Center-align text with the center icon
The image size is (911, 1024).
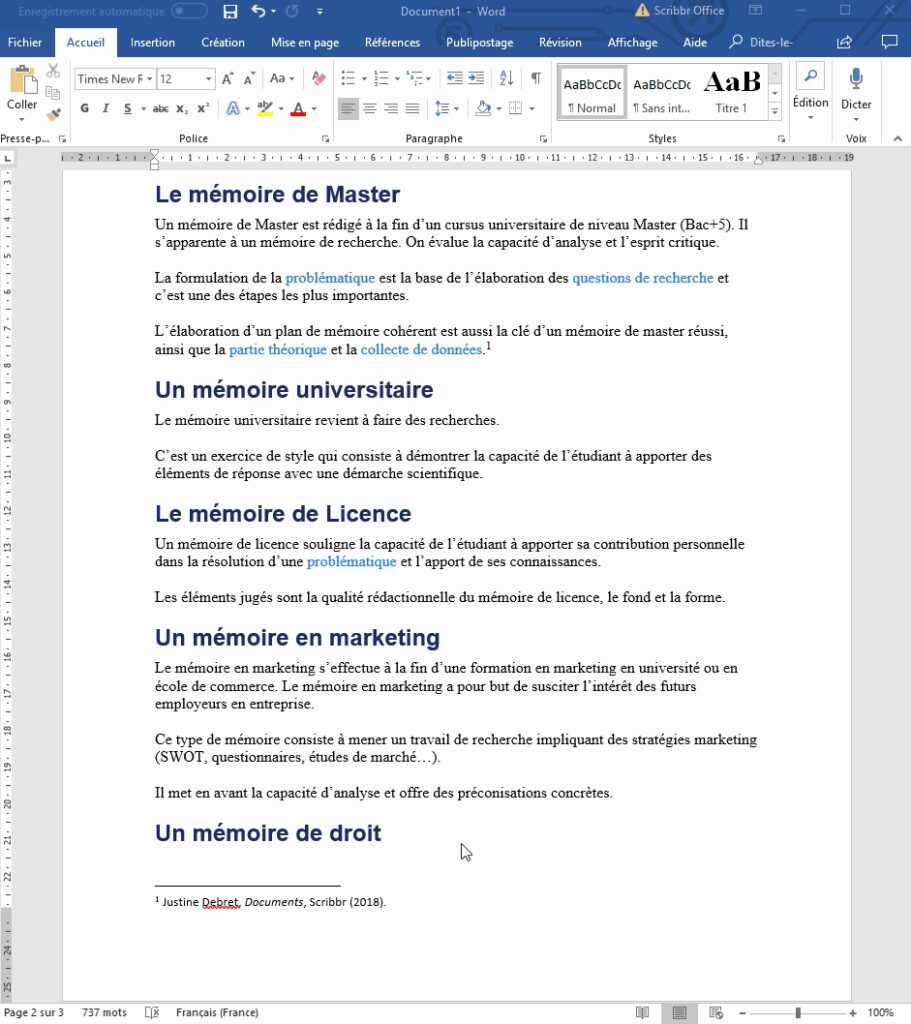pos(369,109)
